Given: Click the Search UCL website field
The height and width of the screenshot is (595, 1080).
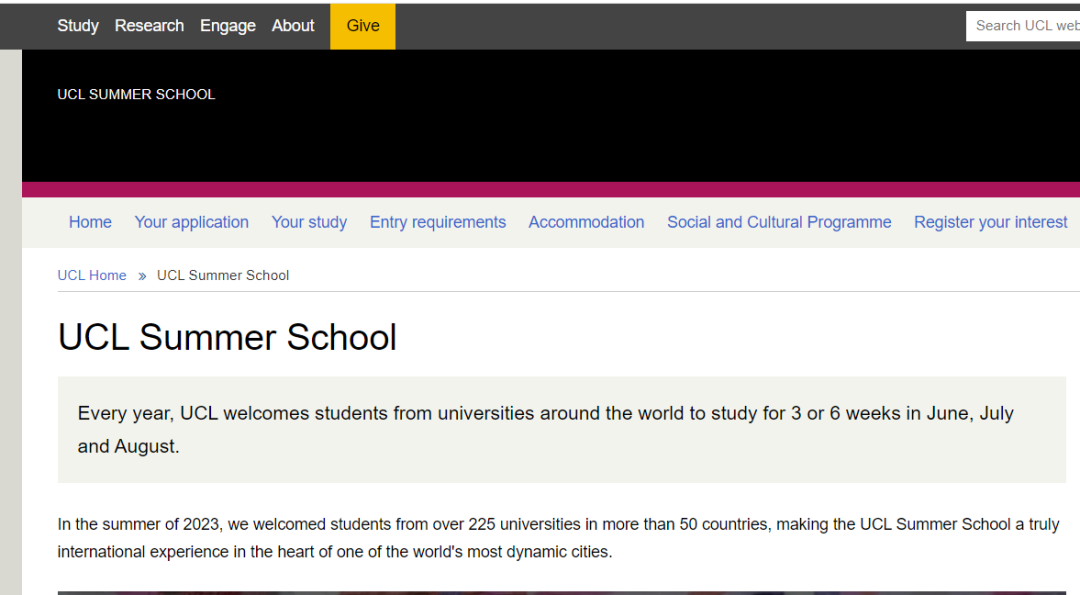Looking at the screenshot, I should [1023, 26].
